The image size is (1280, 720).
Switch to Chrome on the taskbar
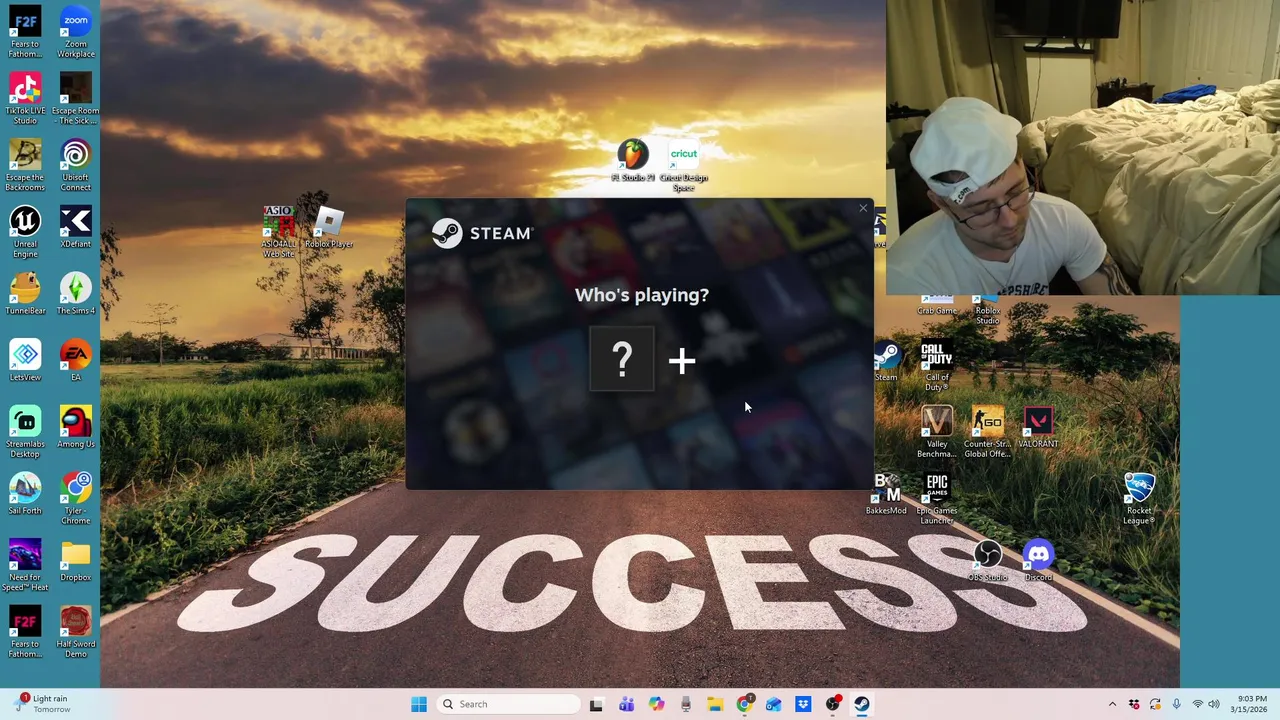click(x=744, y=704)
